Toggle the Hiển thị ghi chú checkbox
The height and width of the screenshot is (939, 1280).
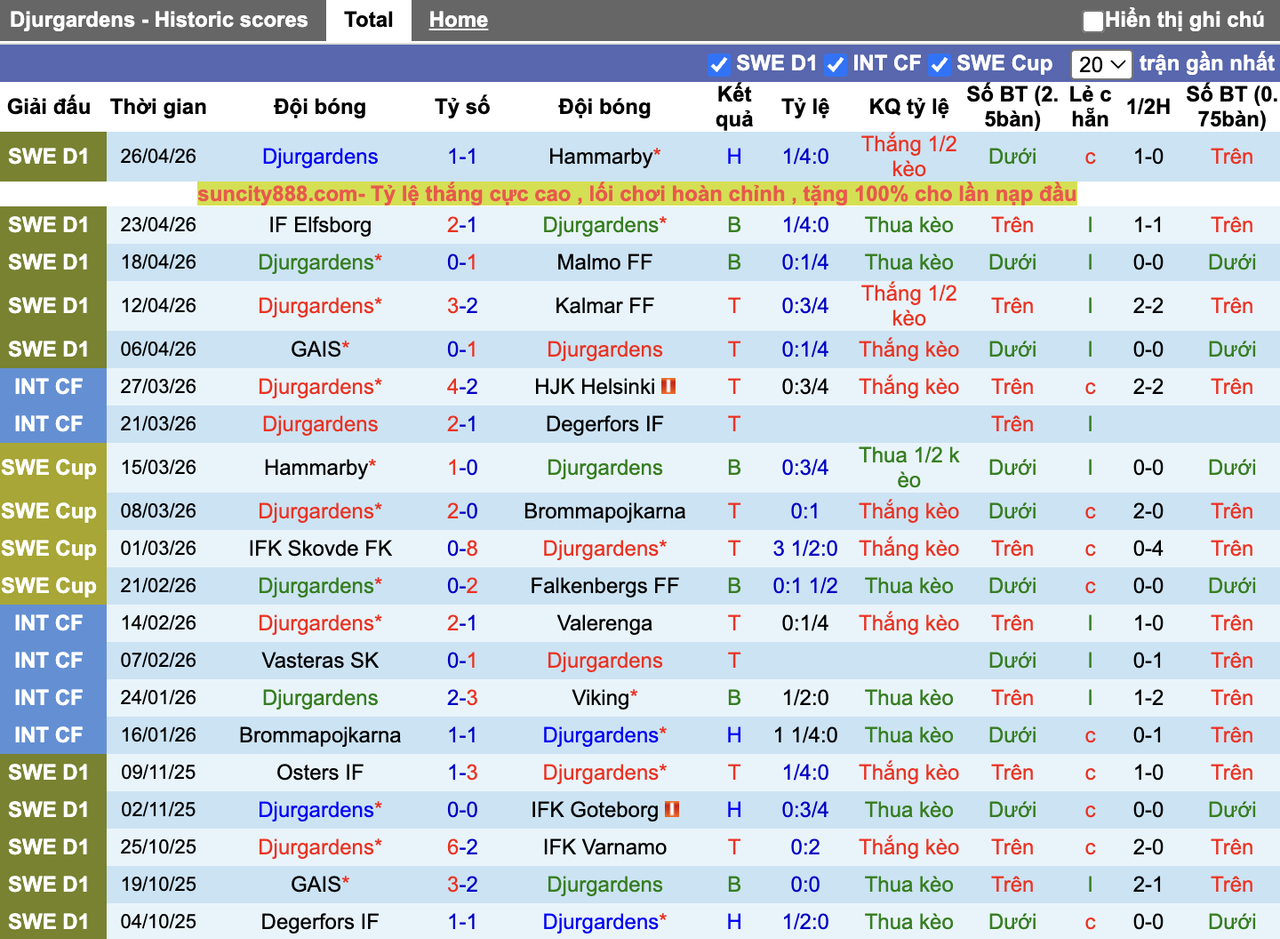pos(1093,21)
